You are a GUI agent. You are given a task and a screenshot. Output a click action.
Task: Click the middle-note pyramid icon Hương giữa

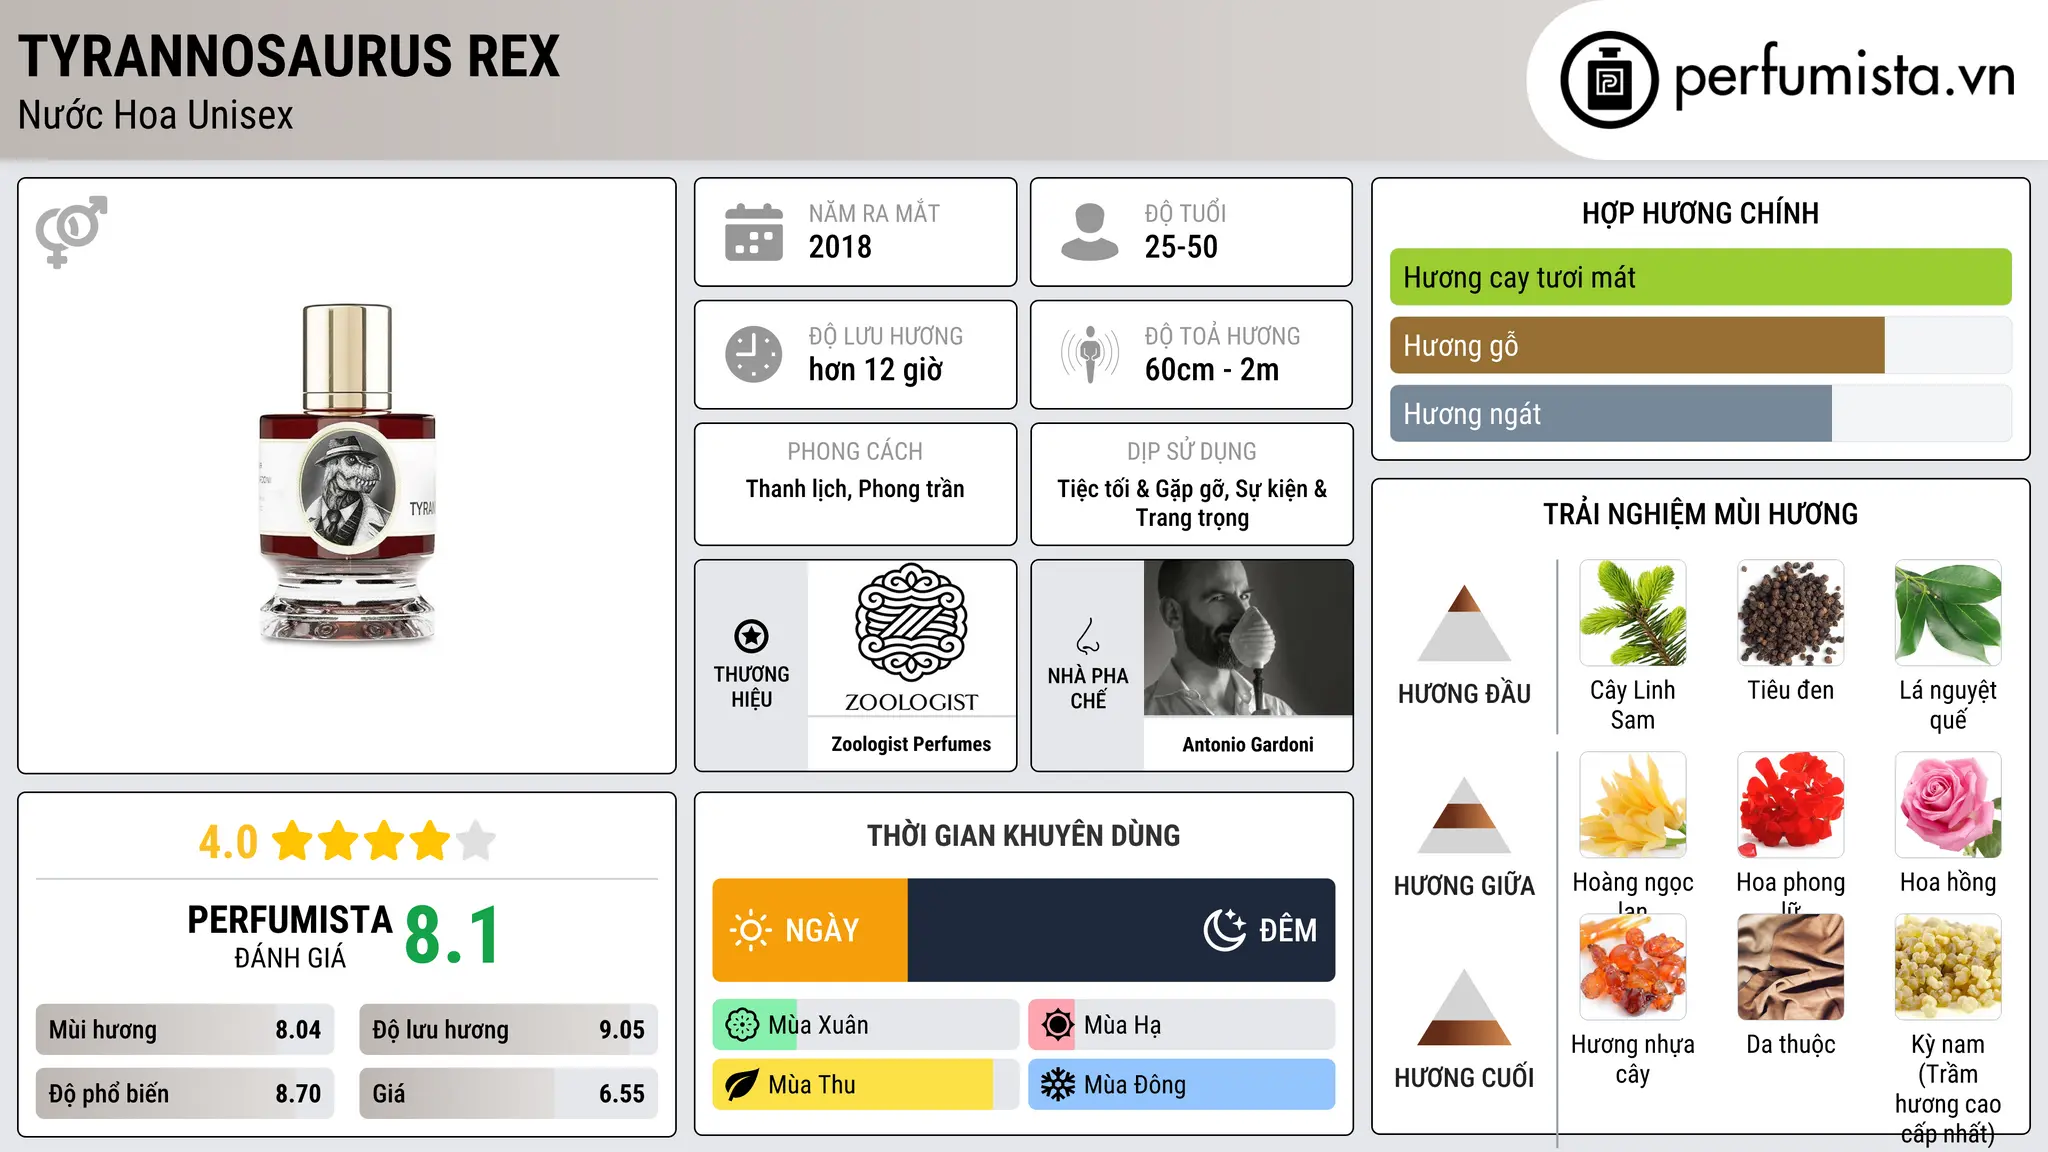tap(1464, 815)
